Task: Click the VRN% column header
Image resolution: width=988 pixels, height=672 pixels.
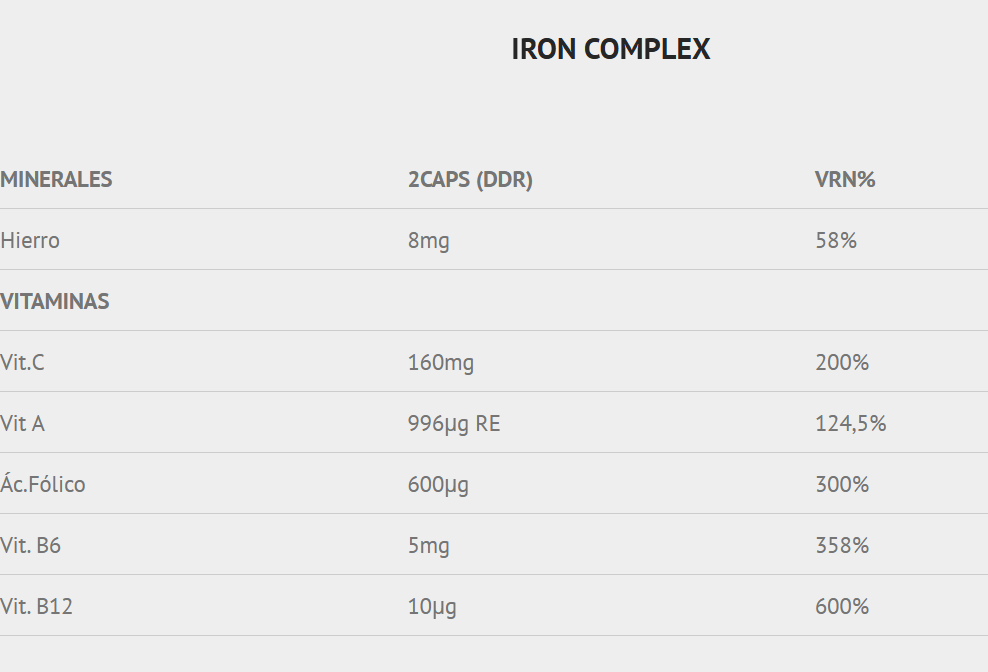Action: [x=845, y=180]
